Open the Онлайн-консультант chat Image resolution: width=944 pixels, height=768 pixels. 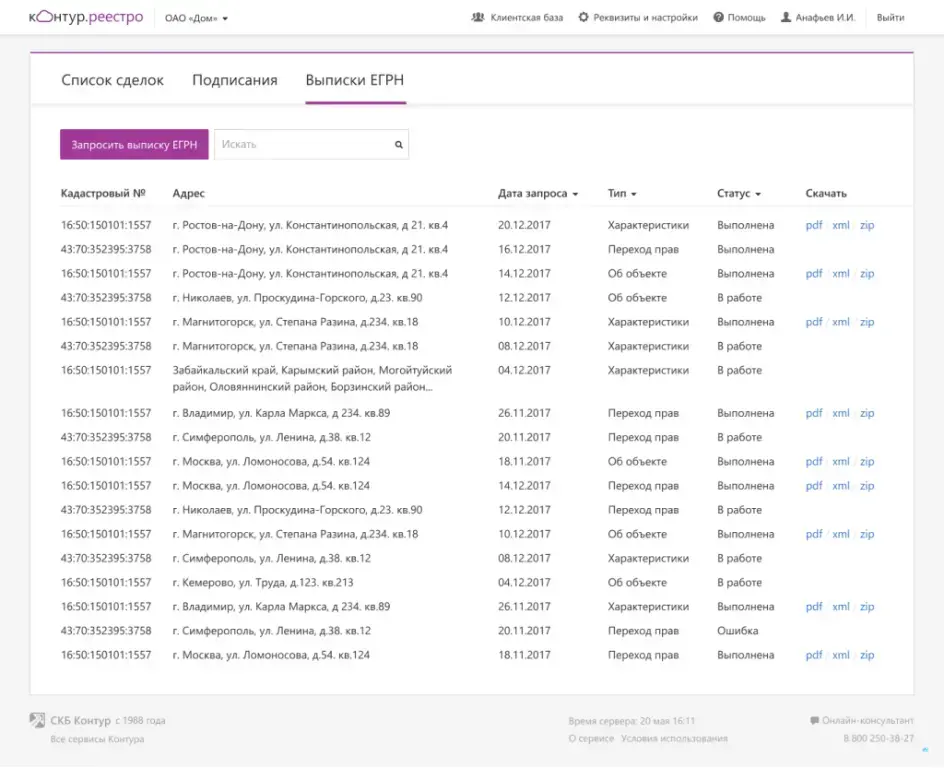[x=862, y=720]
